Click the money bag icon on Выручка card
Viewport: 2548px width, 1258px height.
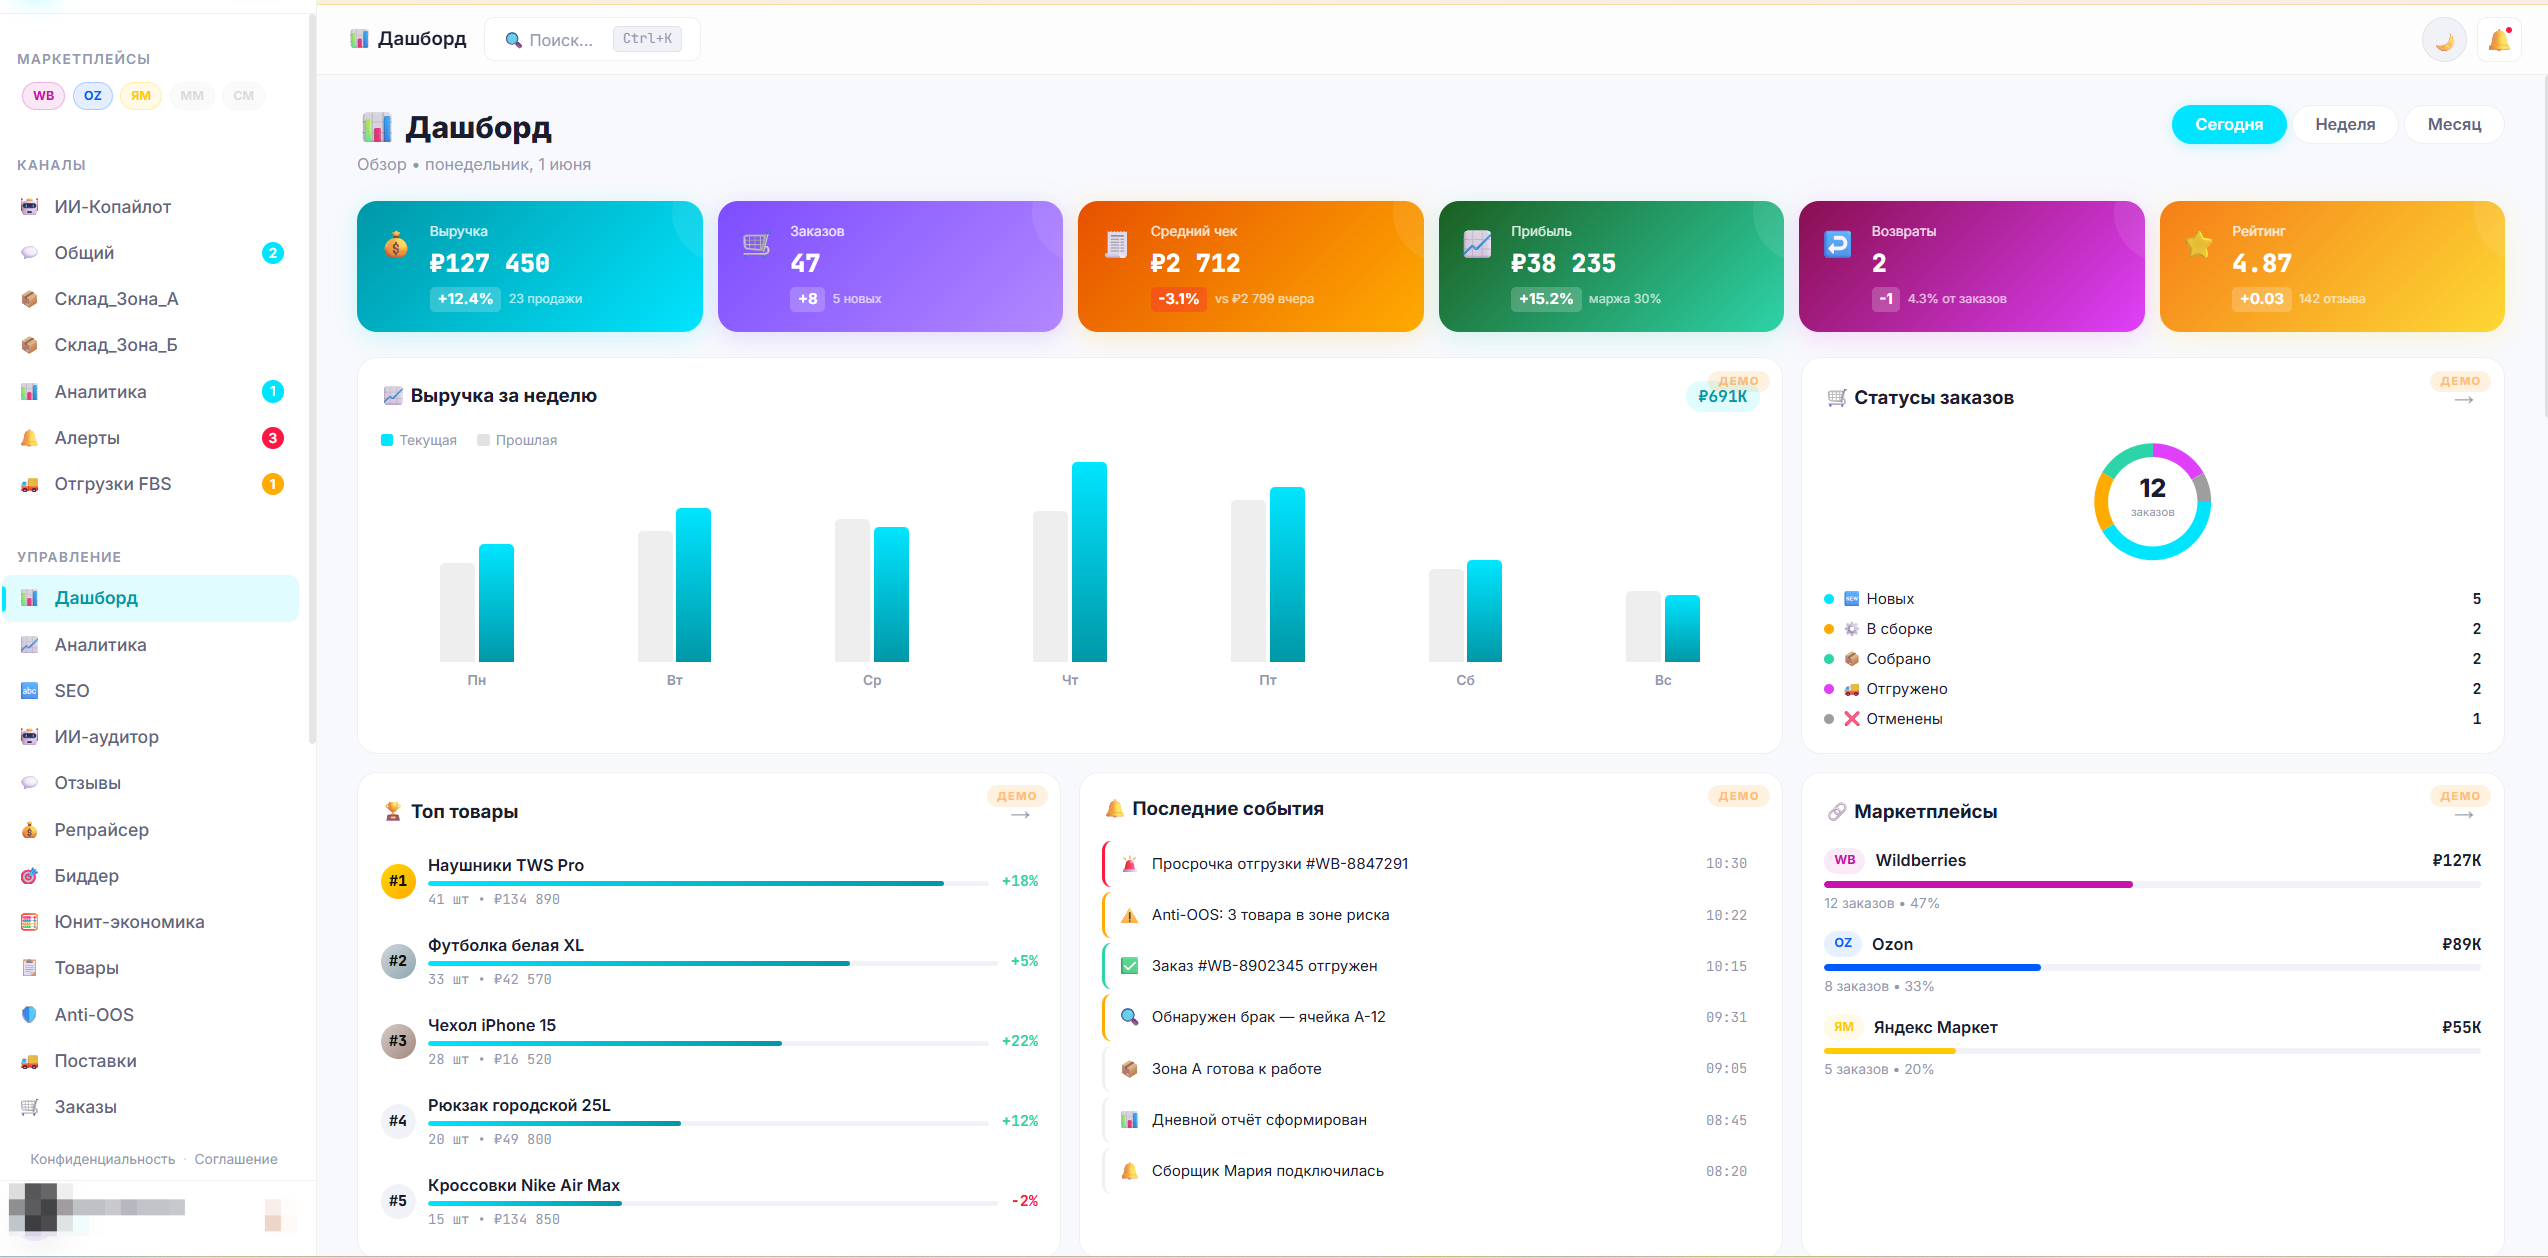(x=396, y=244)
